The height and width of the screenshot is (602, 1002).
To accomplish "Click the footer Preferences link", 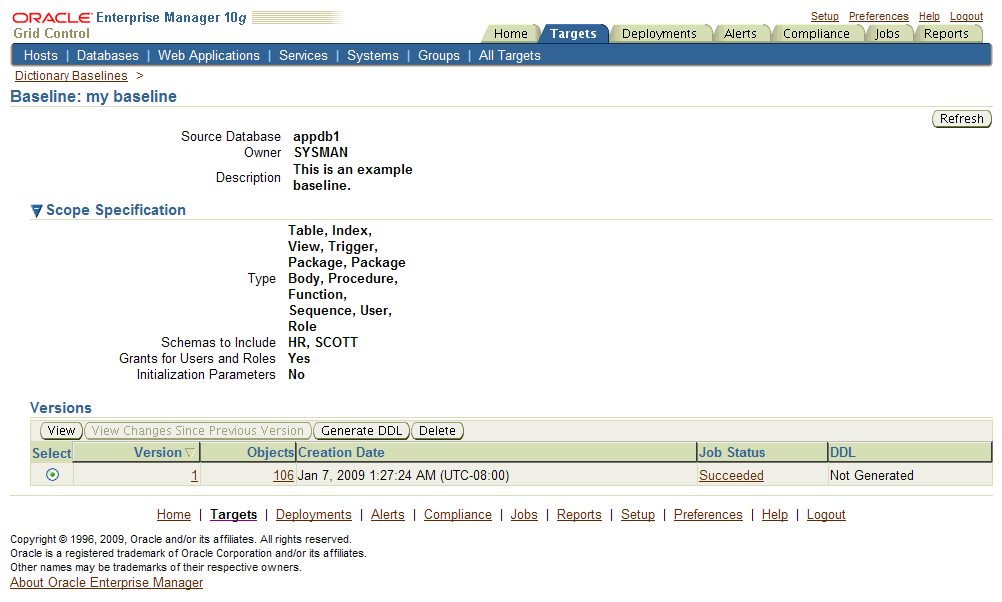I will (708, 514).
